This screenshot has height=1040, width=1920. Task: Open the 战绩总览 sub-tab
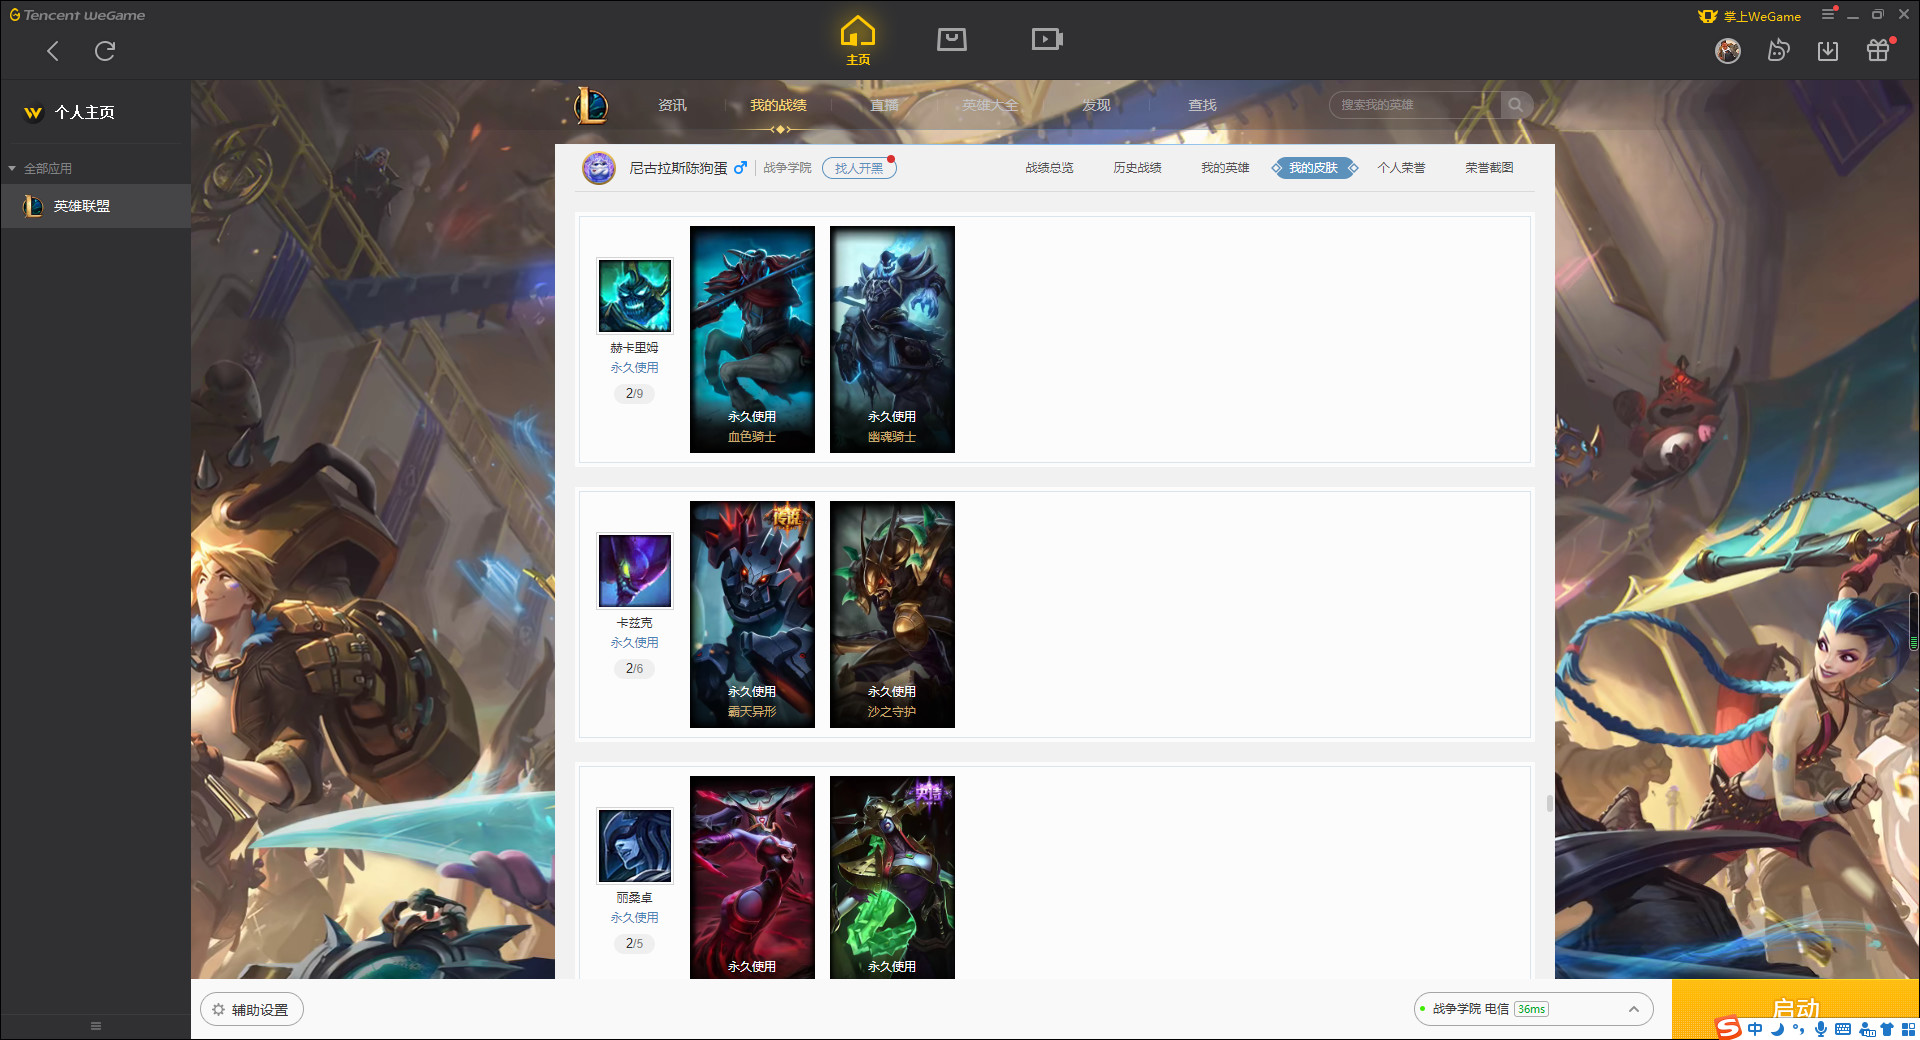(1049, 168)
